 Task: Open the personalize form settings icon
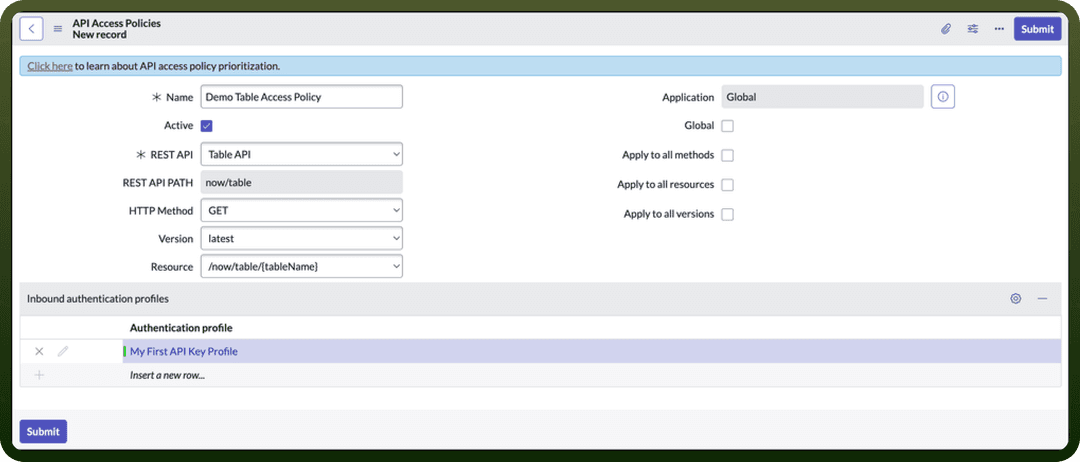click(973, 29)
